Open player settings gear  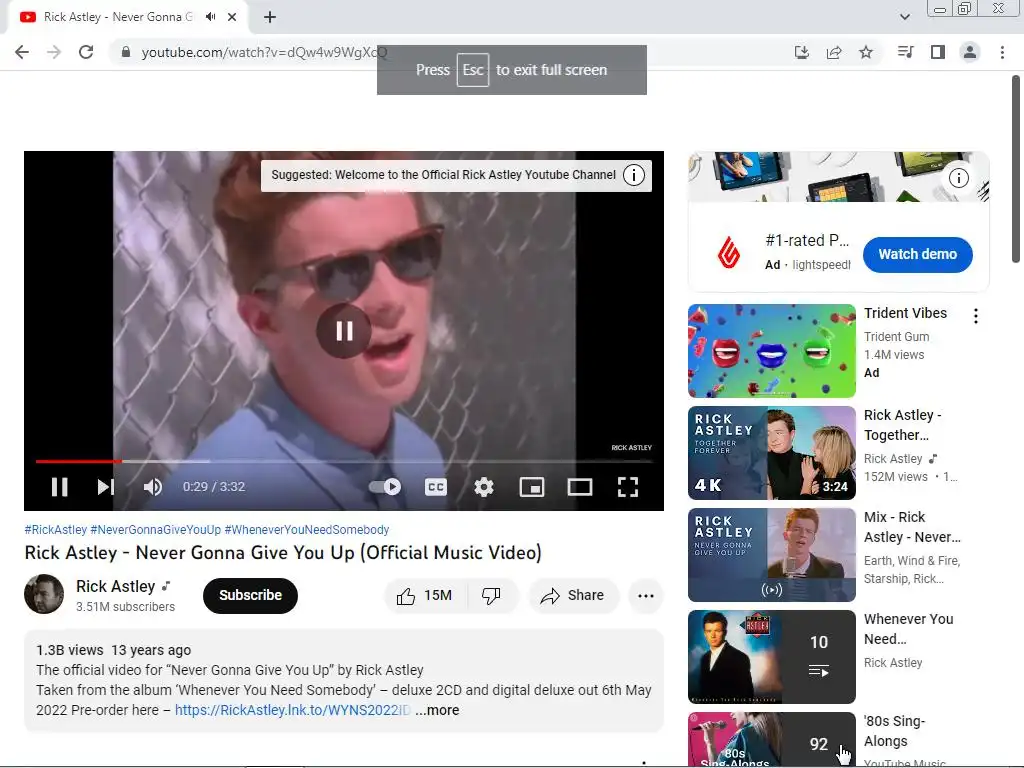pos(484,487)
